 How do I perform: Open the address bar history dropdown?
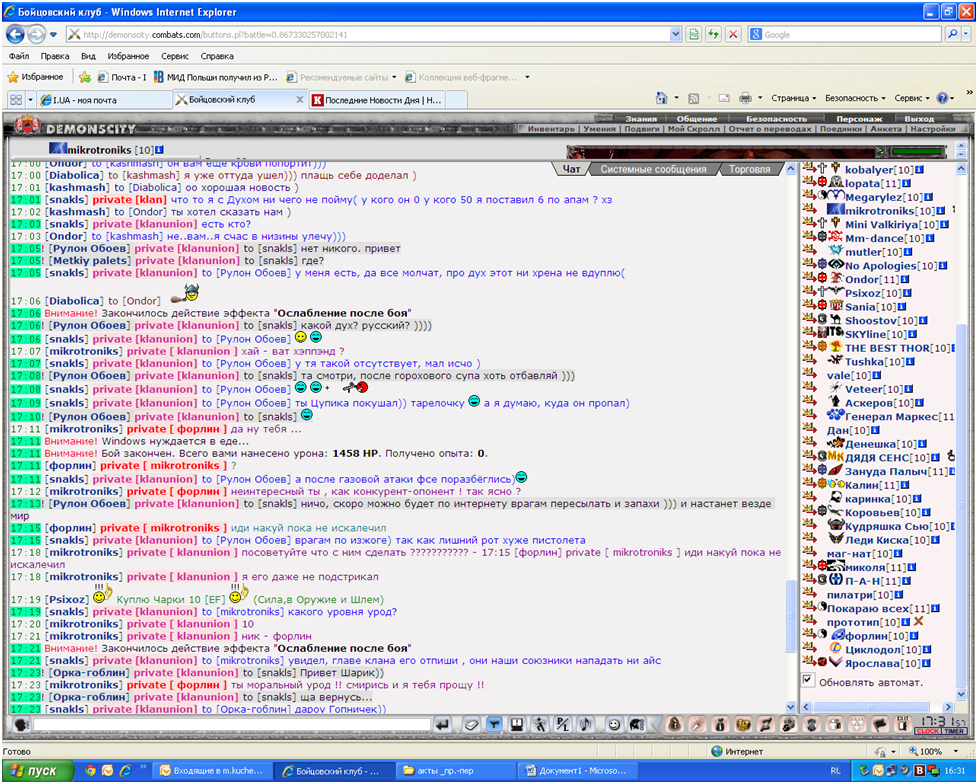(x=675, y=34)
